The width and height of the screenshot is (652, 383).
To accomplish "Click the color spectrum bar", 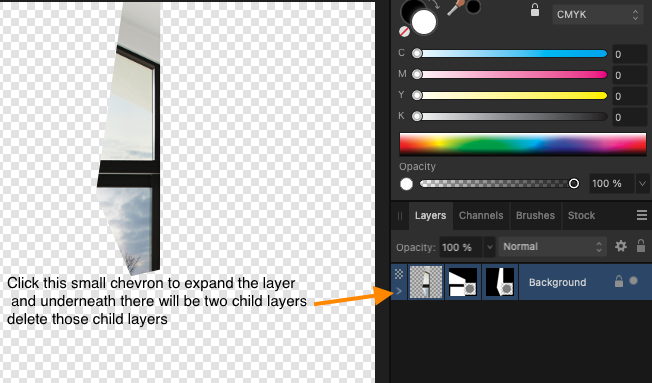I will [x=523, y=144].
